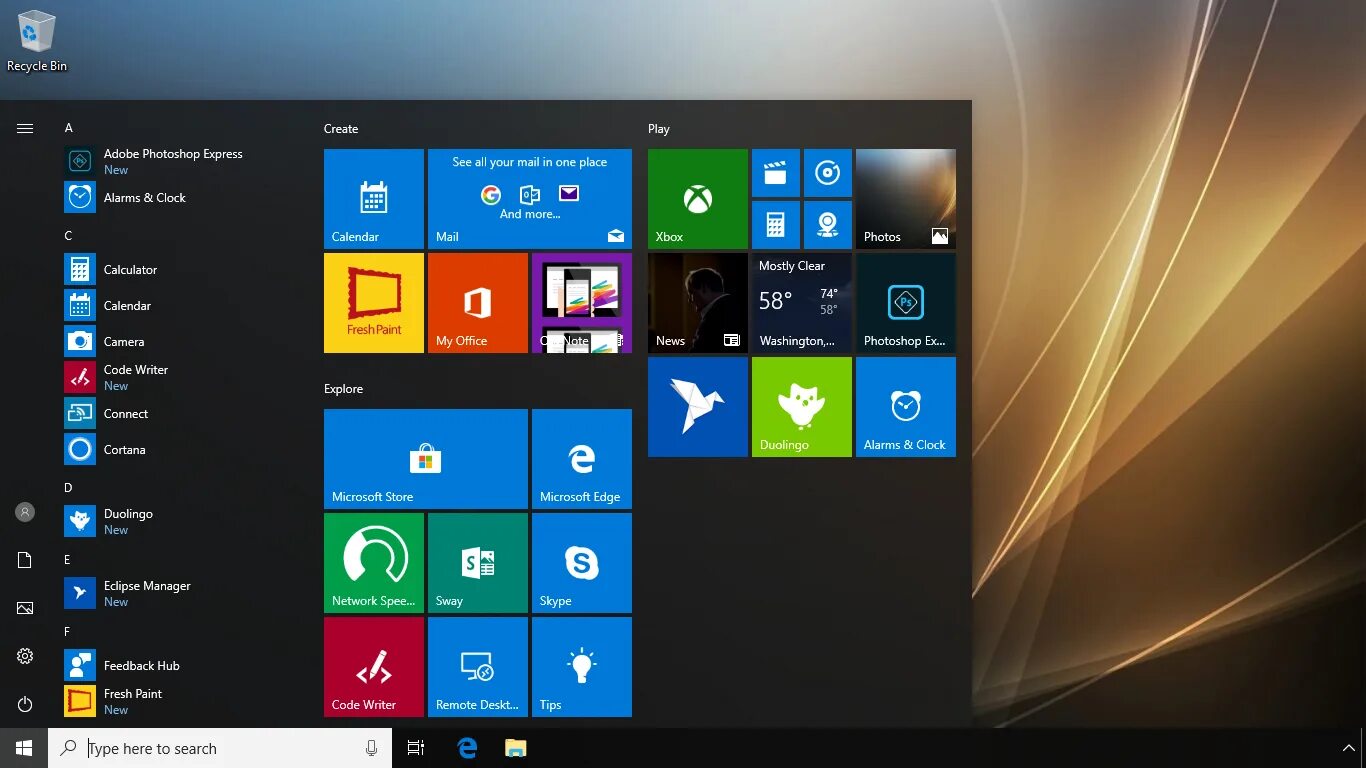Open Settings gear in Start sidebar
The height and width of the screenshot is (768, 1366).
pyautogui.click(x=25, y=656)
